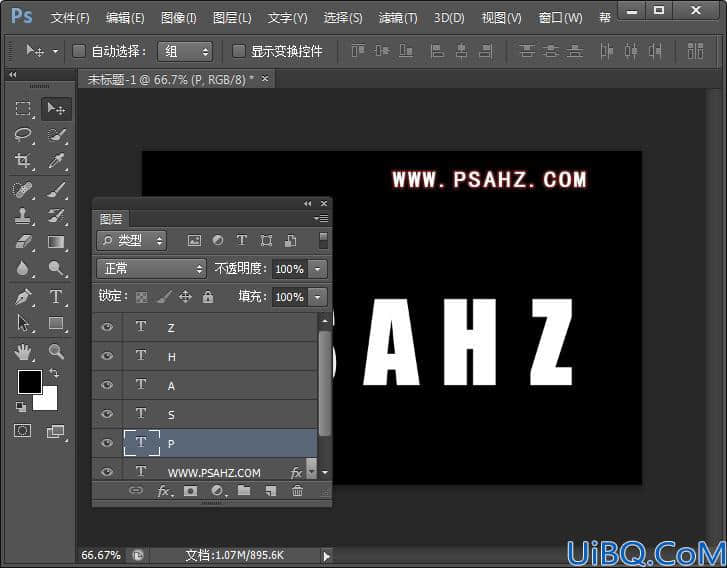Hide the WWW.PSAHZ.COM layer
Image resolution: width=727 pixels, height=568 pixels.
coord(107,472)
